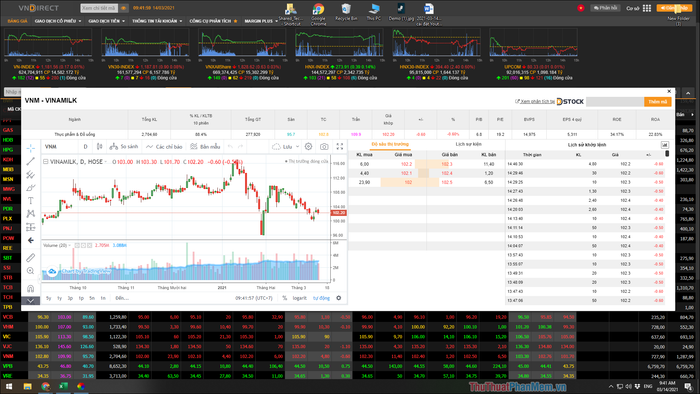
Task: Open the Các chỉ báo indicators button
Action: [x=164, y=146]
